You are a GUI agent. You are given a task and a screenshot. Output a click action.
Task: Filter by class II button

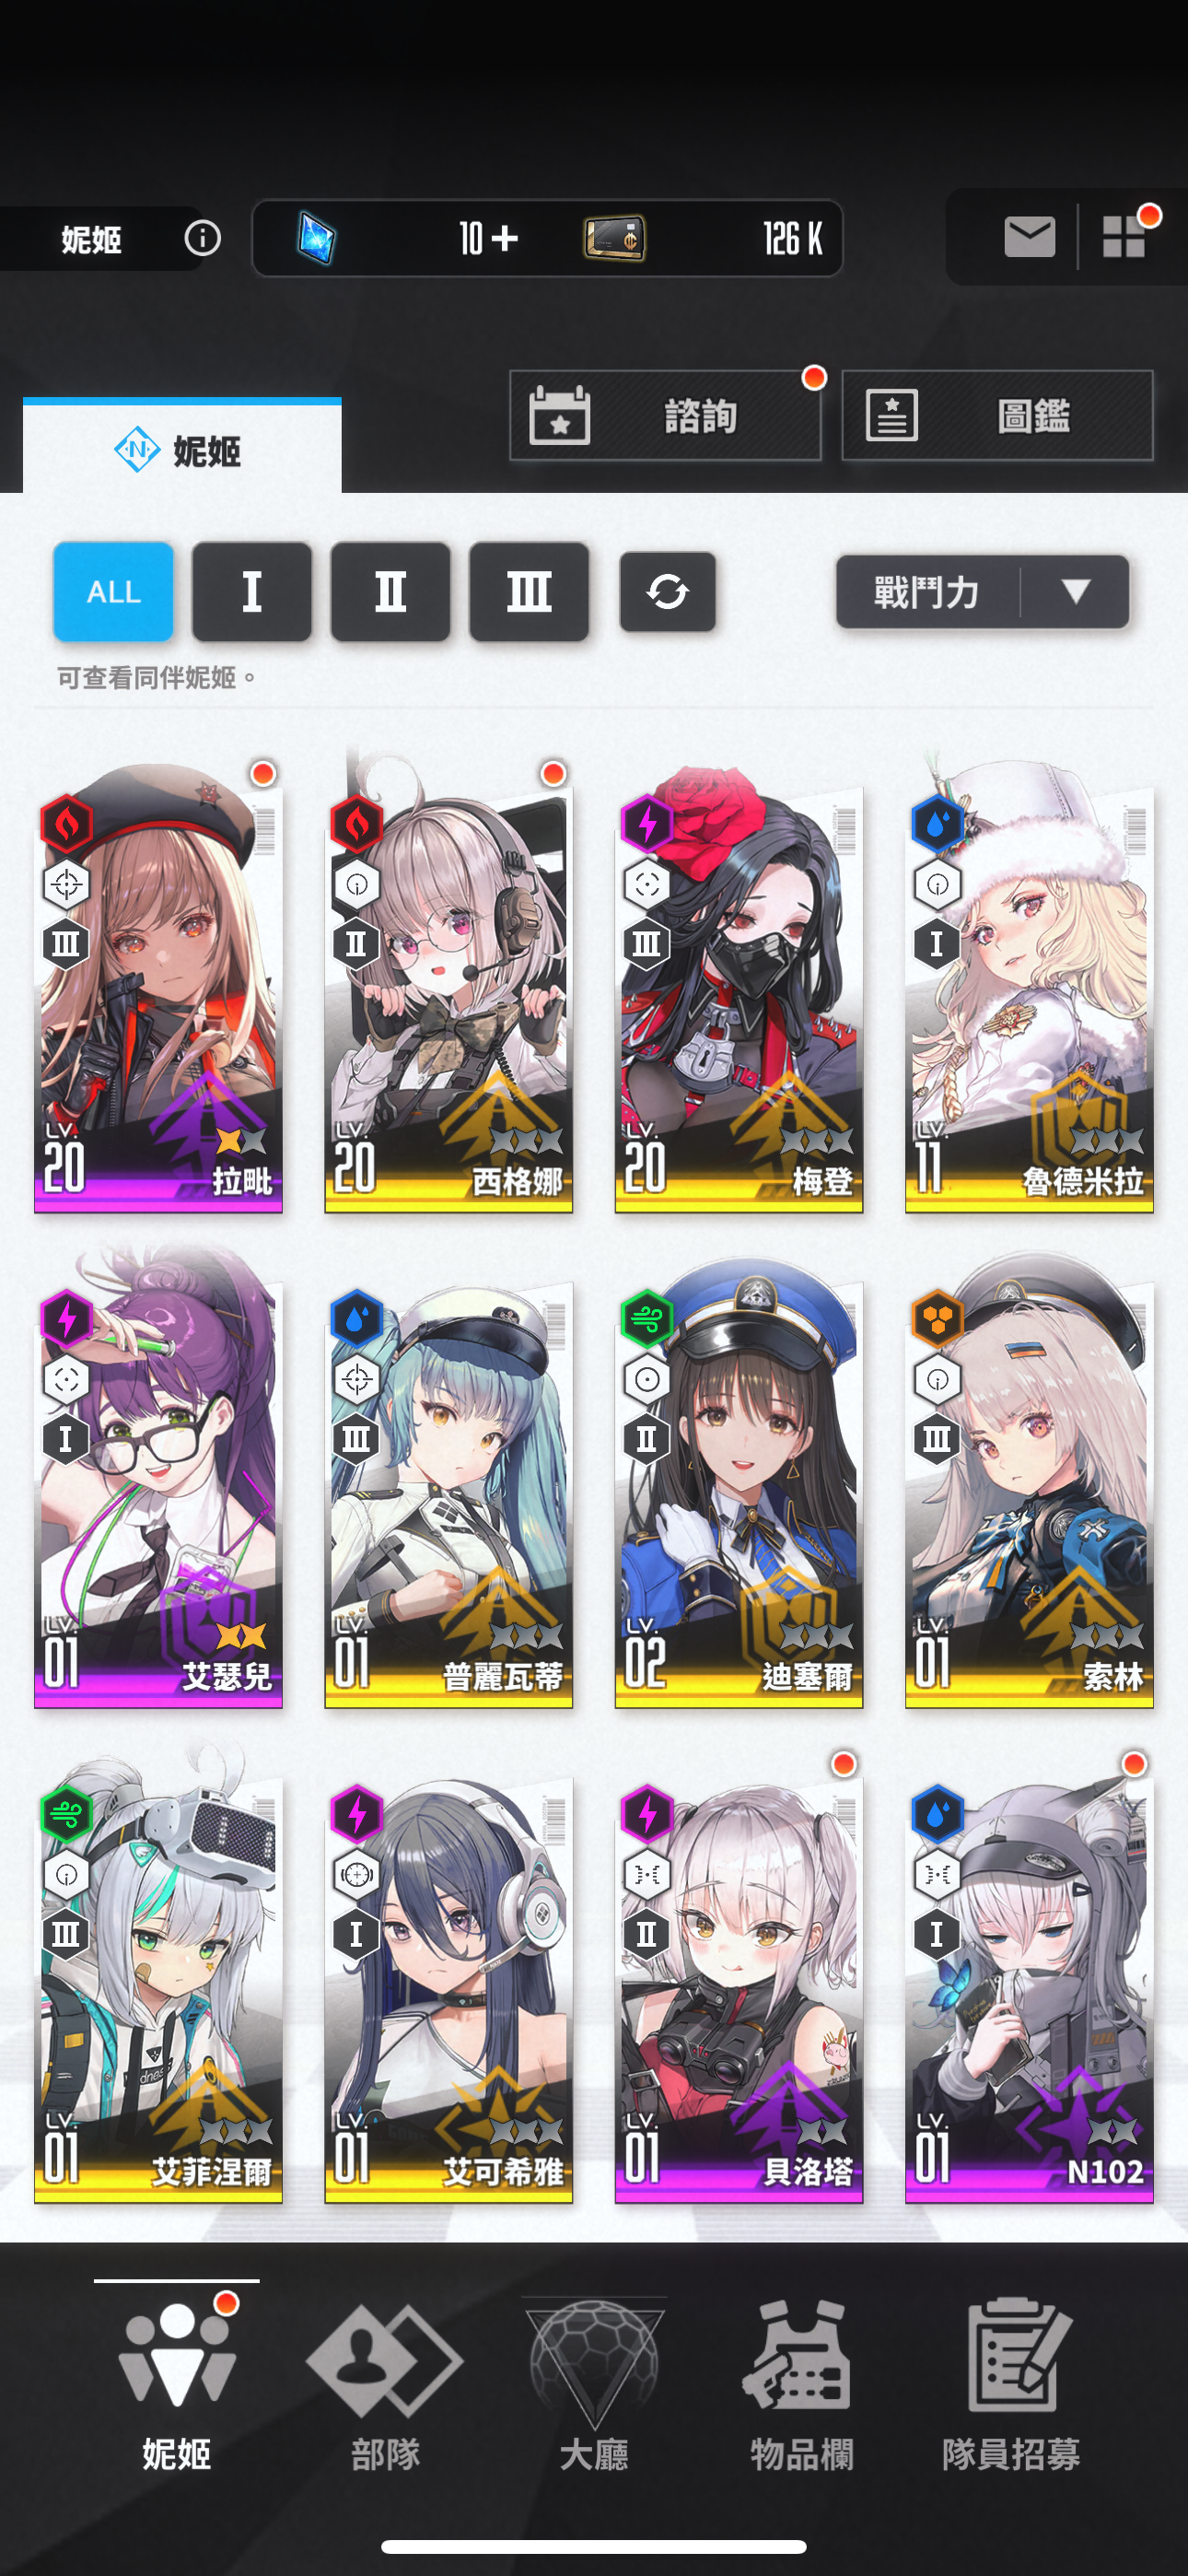pos(390,592)
